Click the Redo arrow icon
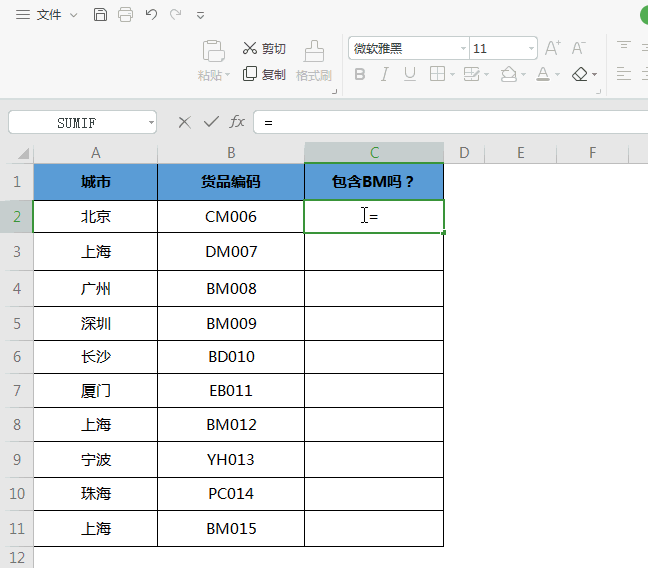The height and width of the screenshot is (568, 648). click(176, 15)
